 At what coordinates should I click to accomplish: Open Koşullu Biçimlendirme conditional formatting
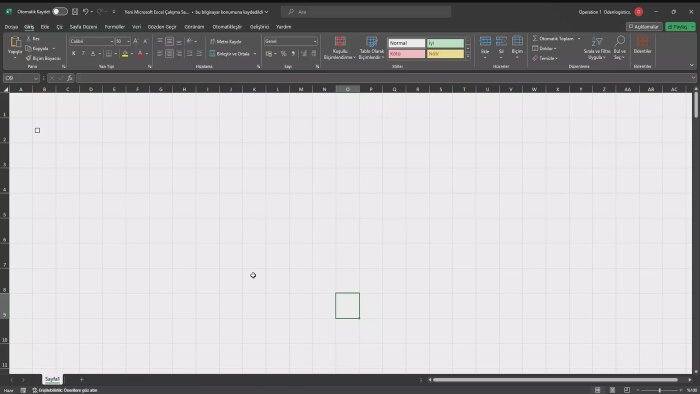coord(340,48)
